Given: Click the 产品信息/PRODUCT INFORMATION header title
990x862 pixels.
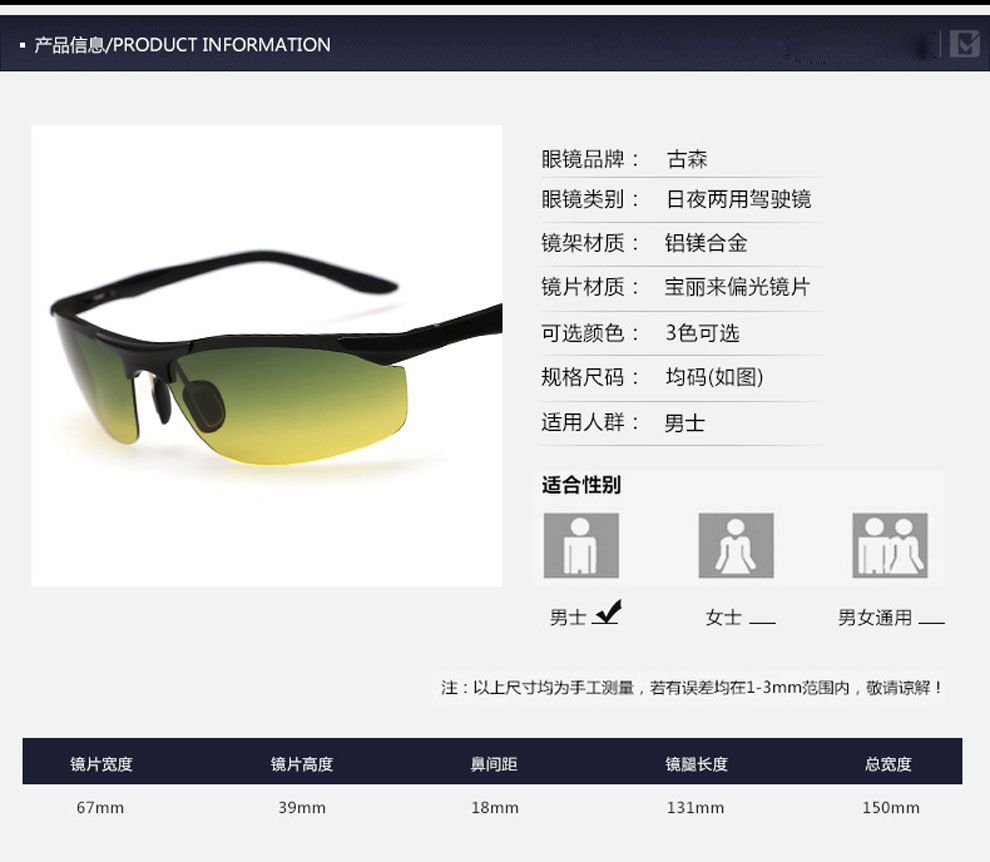Looking at the screenshot, I should [x=182, y=45].
